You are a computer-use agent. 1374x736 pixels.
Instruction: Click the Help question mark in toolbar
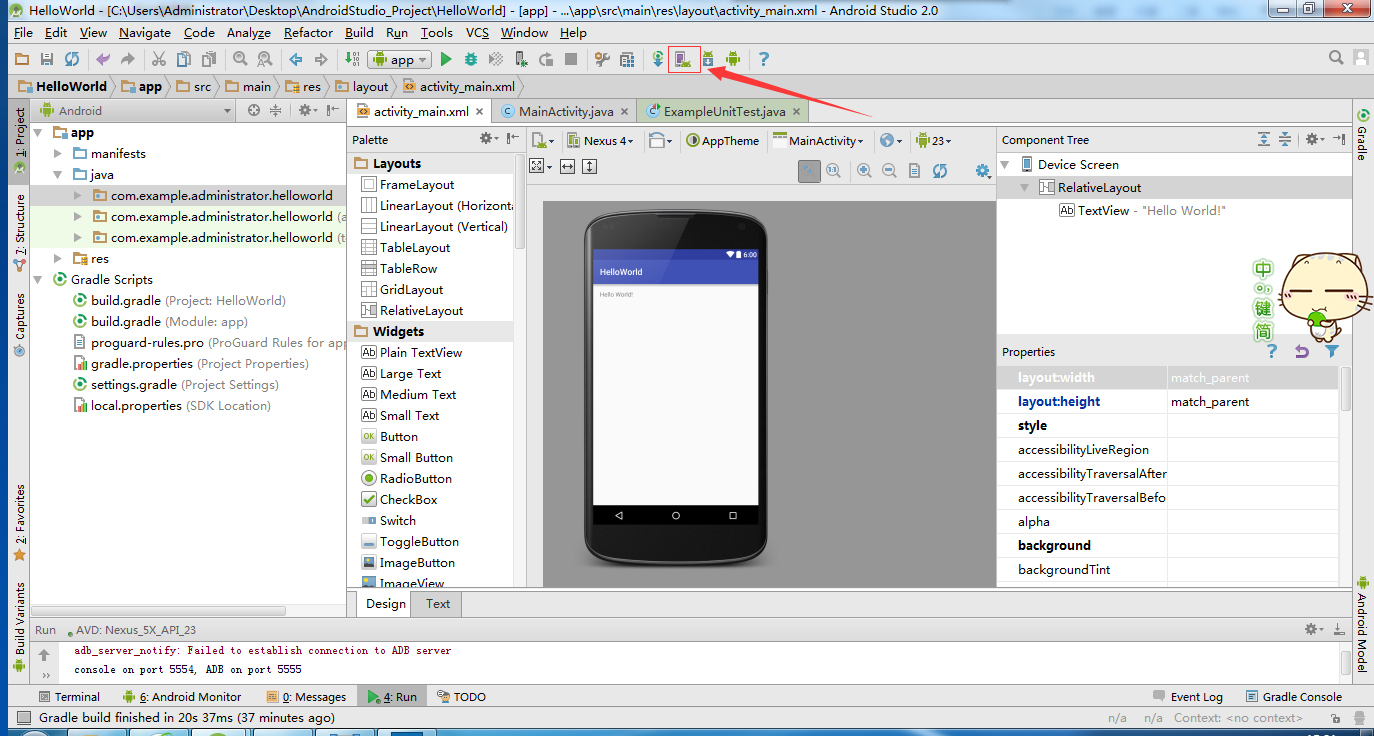click(764, 59)
